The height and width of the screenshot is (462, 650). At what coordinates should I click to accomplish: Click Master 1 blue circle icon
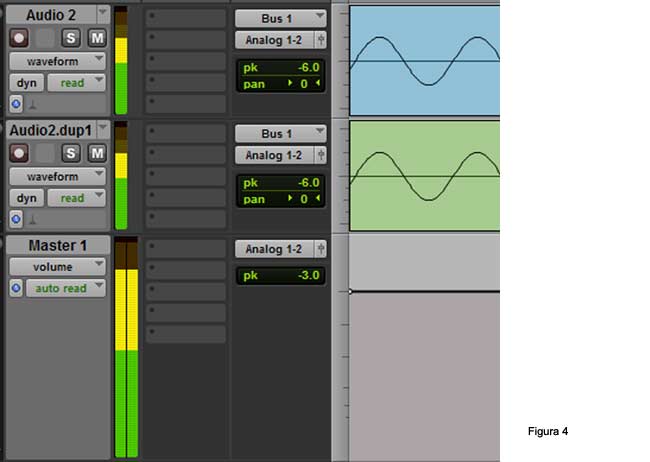(x=16, y=288)
